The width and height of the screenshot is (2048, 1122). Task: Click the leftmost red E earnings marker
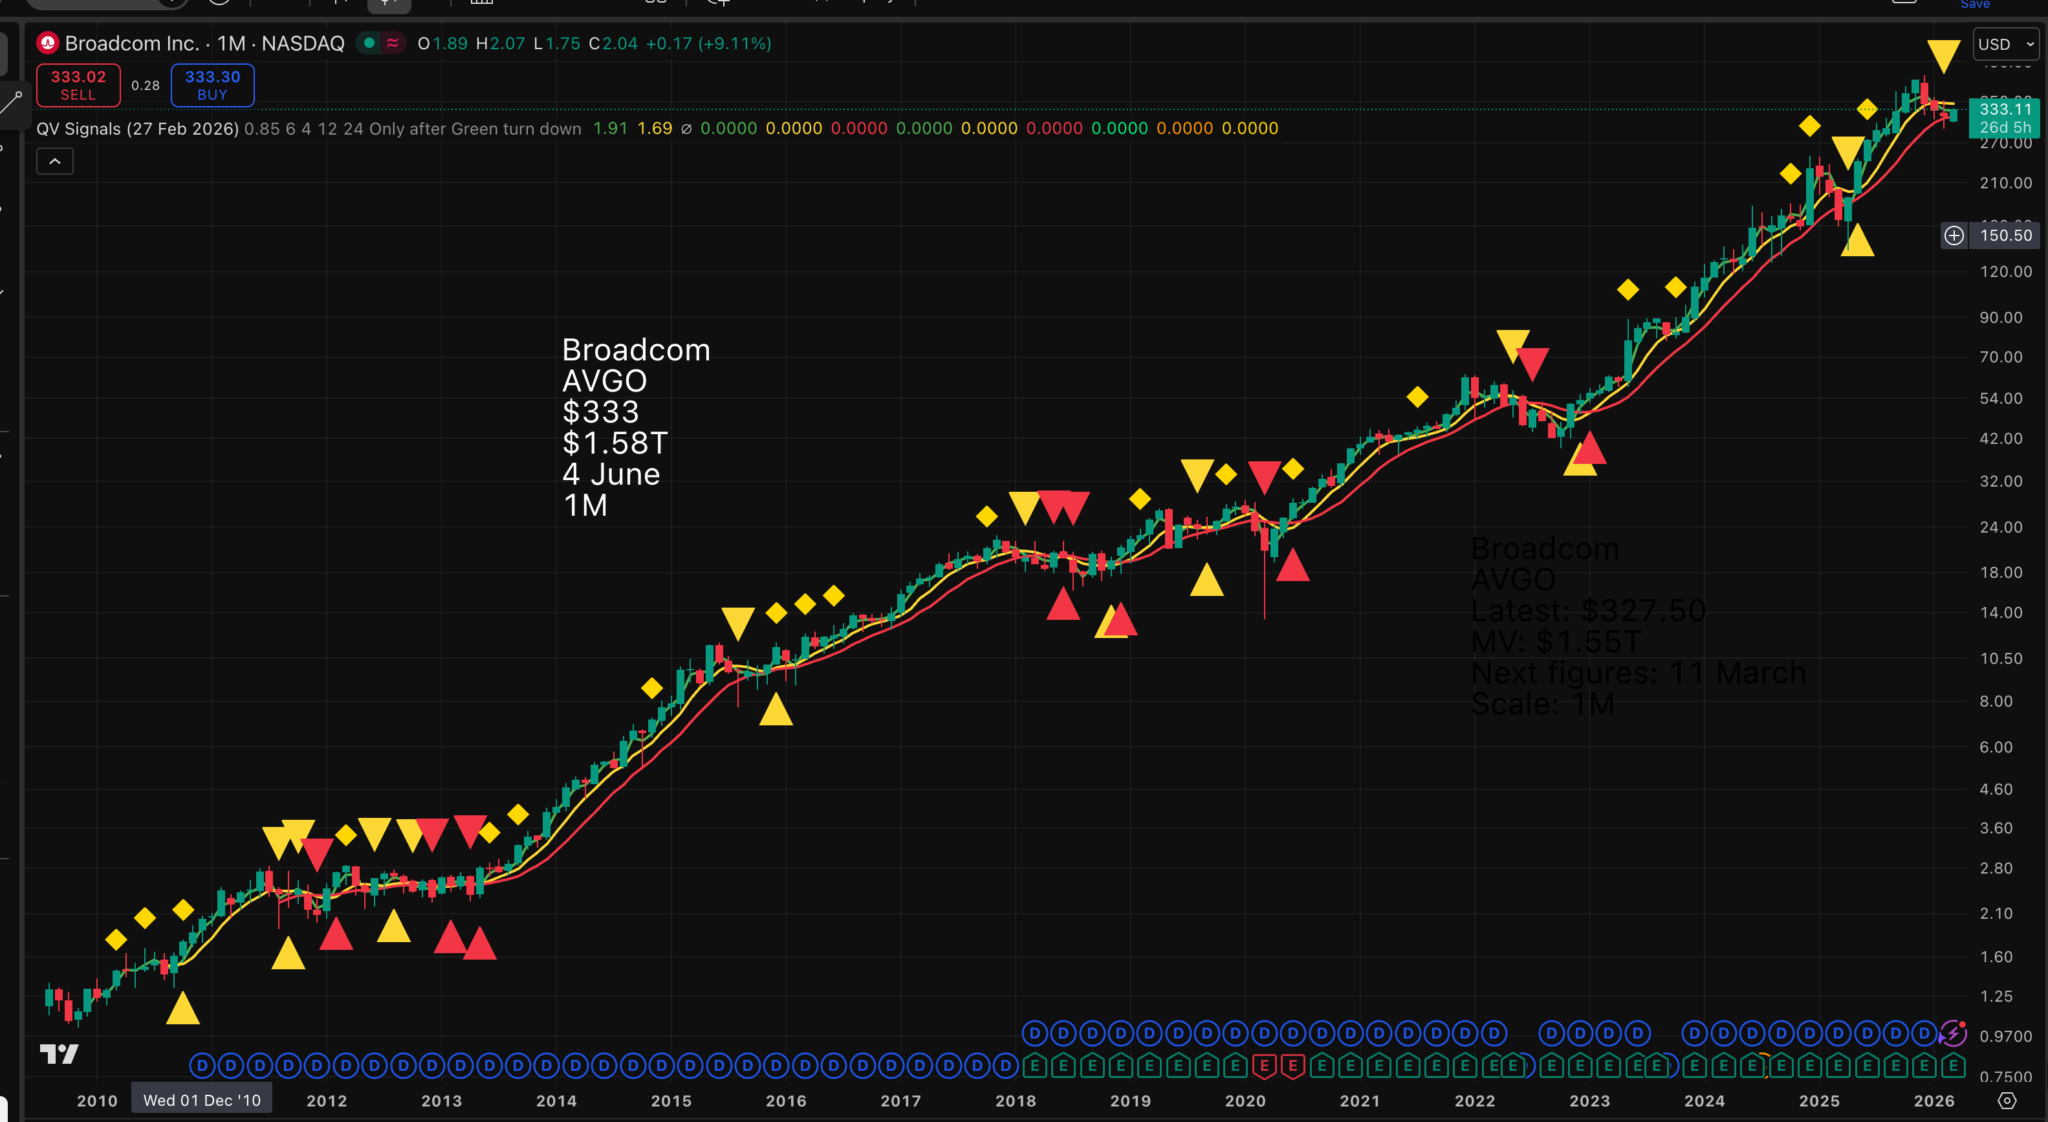point(1264,1067)
